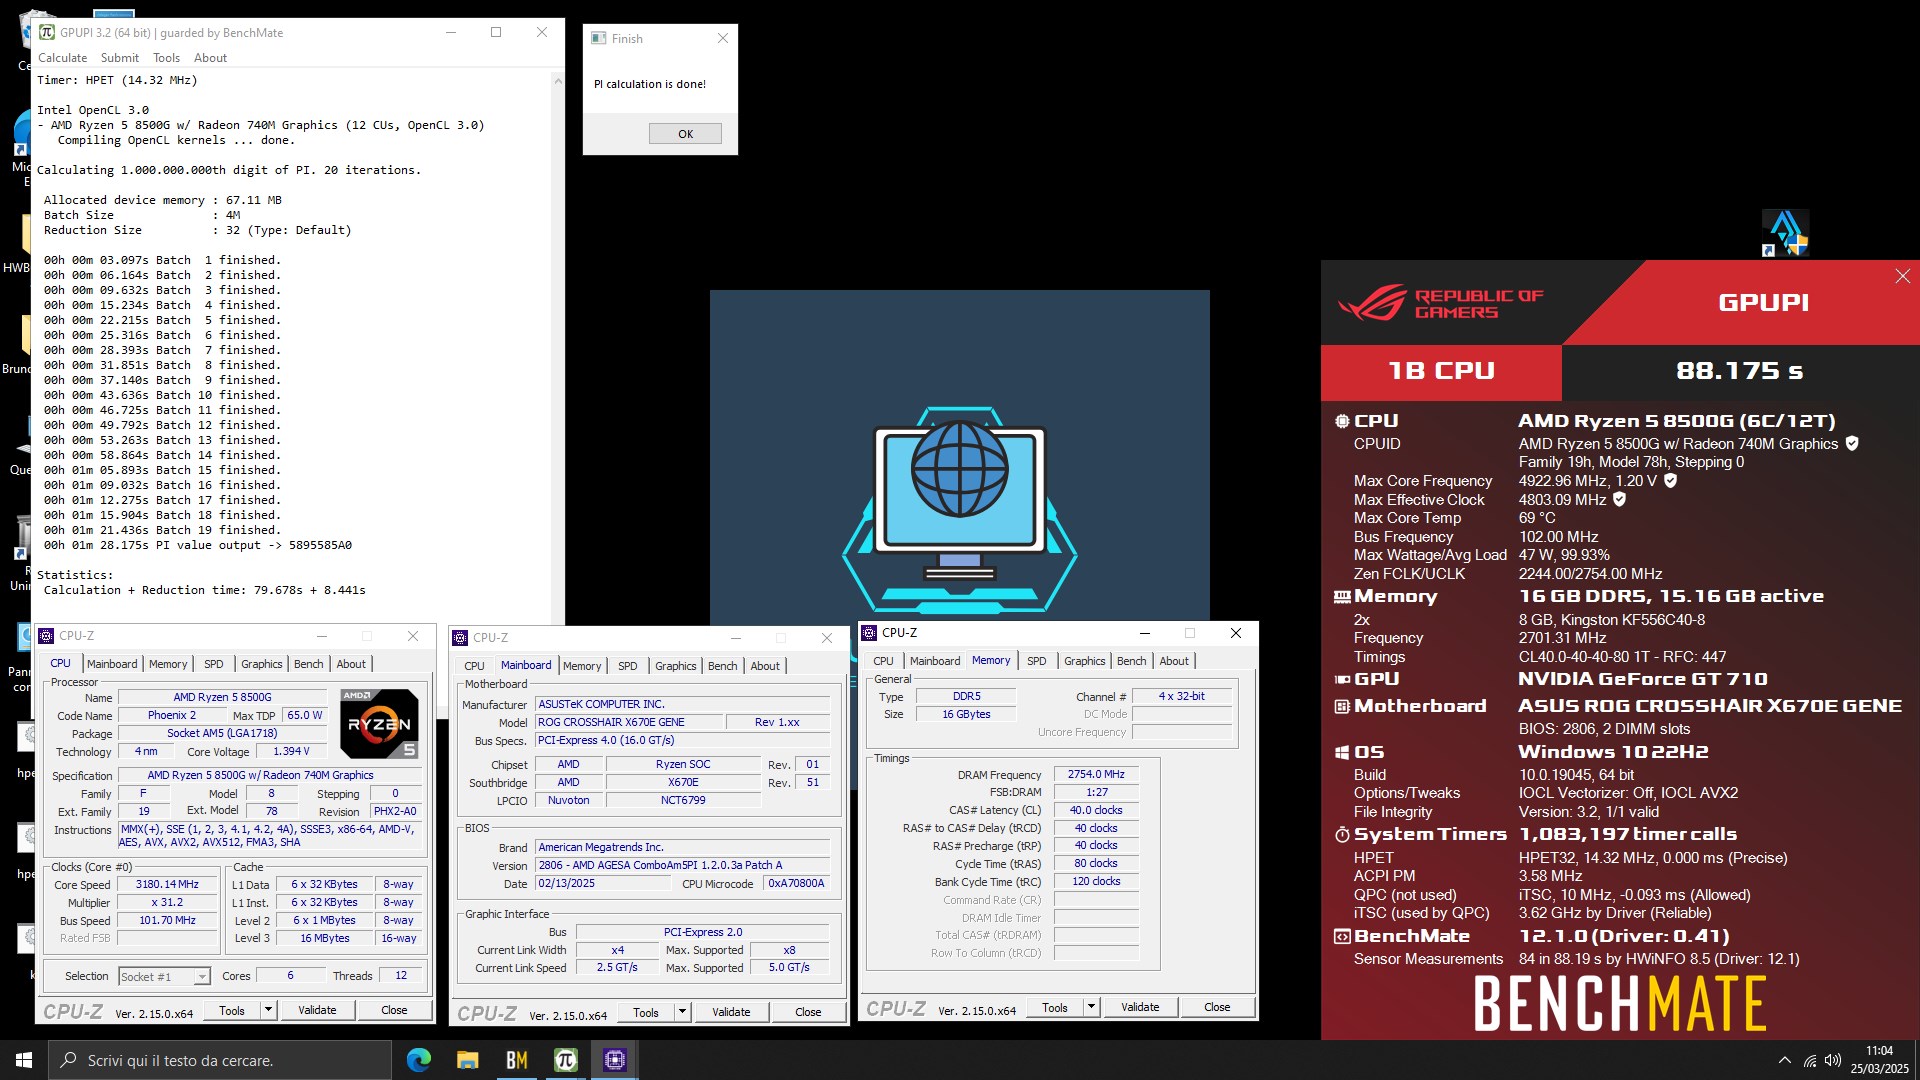
Task: Click Validate in CPU-Z Memory window
Action: tap(1140, 1007)
